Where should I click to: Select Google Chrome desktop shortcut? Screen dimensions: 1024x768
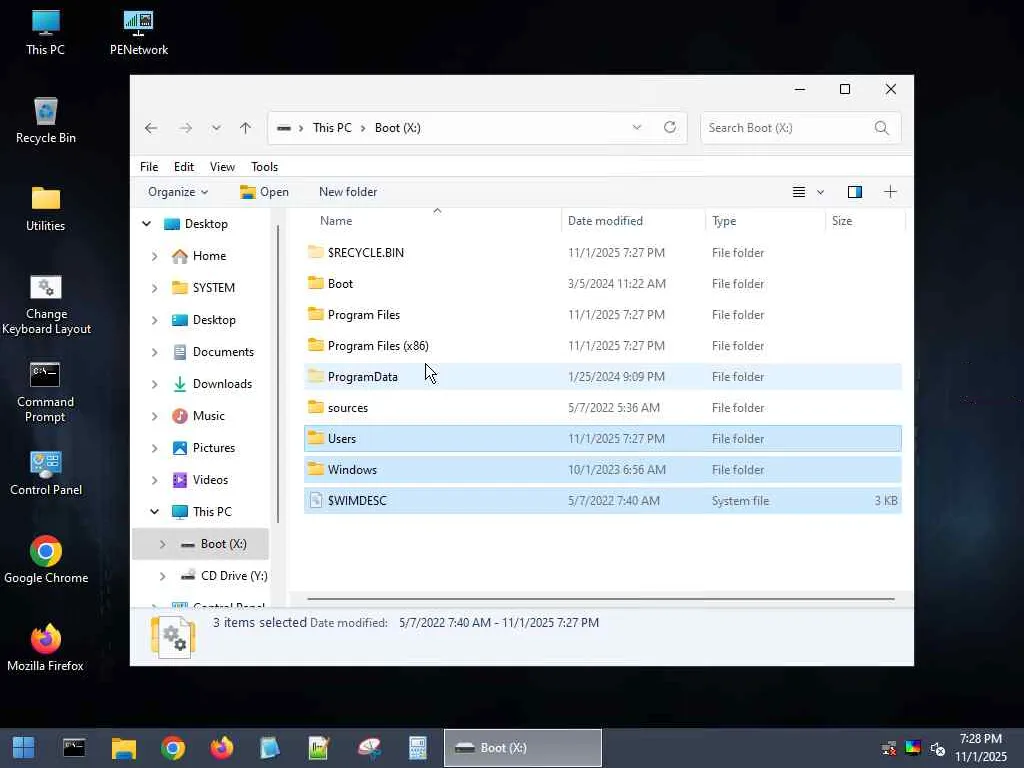[x=46, y=560]
